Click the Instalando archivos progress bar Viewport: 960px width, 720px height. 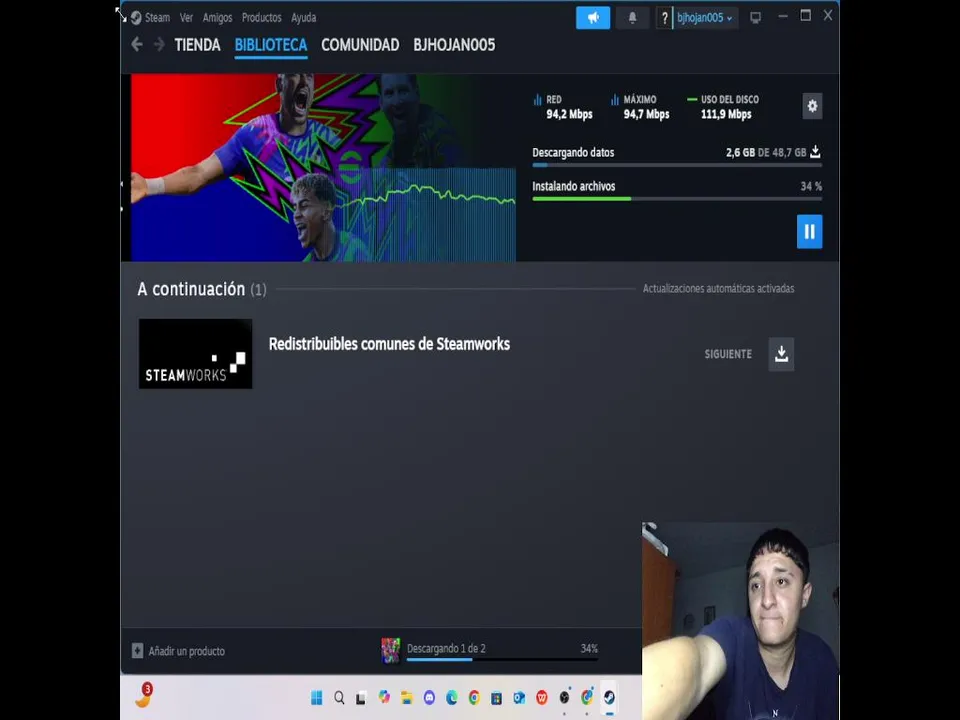[x=677, y=198]
